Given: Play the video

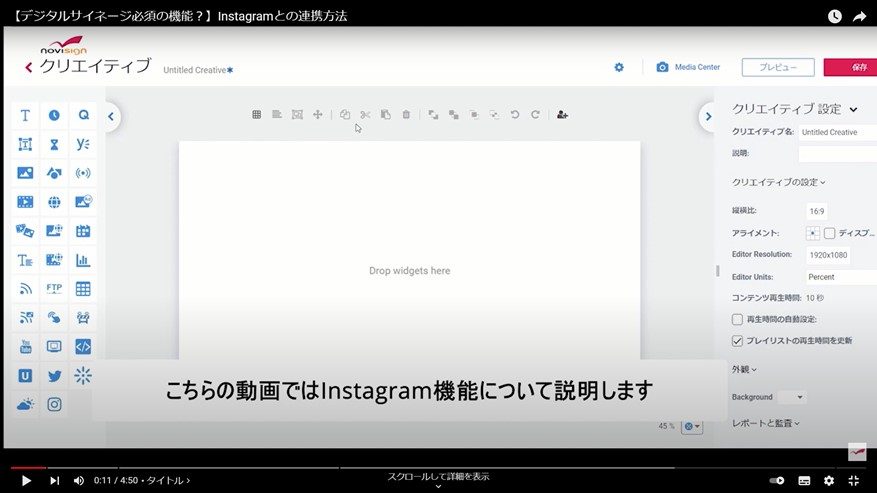Looking at the screenshot, I should (x=26, y=480).
